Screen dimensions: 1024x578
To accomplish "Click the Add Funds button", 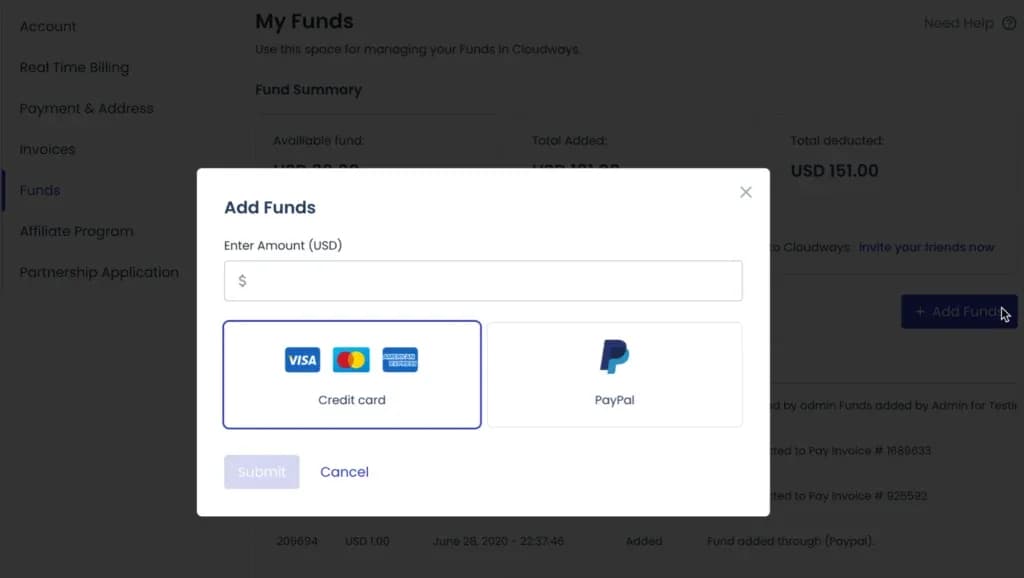I will point(960,312).
